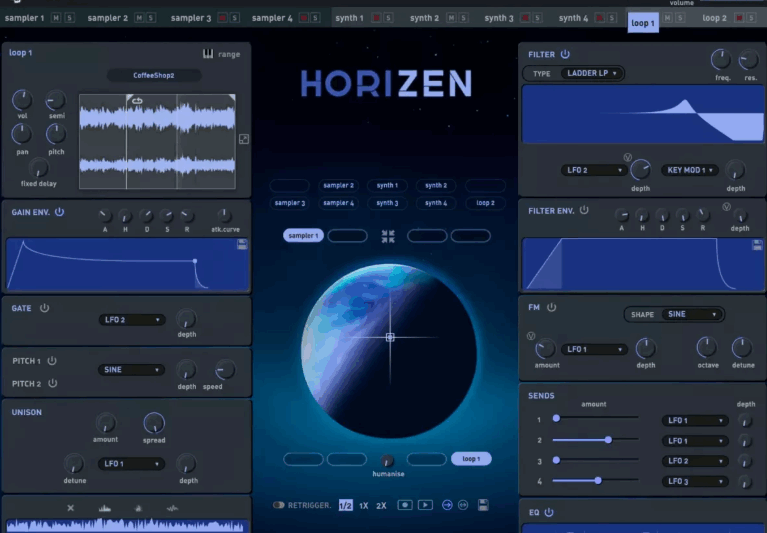Click the filter envelope save icon

coord(757,244)
